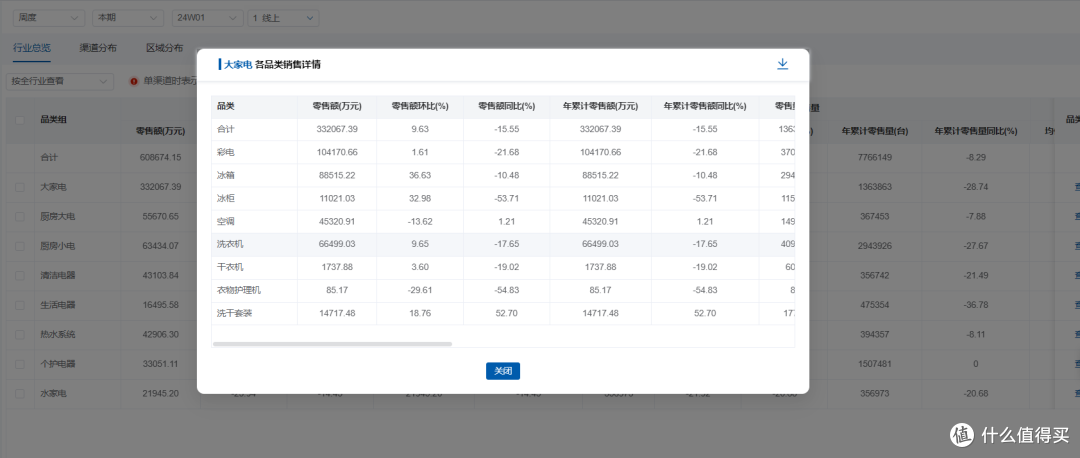Click the 32.98 value in the 冰柜 row

[419, 198]
